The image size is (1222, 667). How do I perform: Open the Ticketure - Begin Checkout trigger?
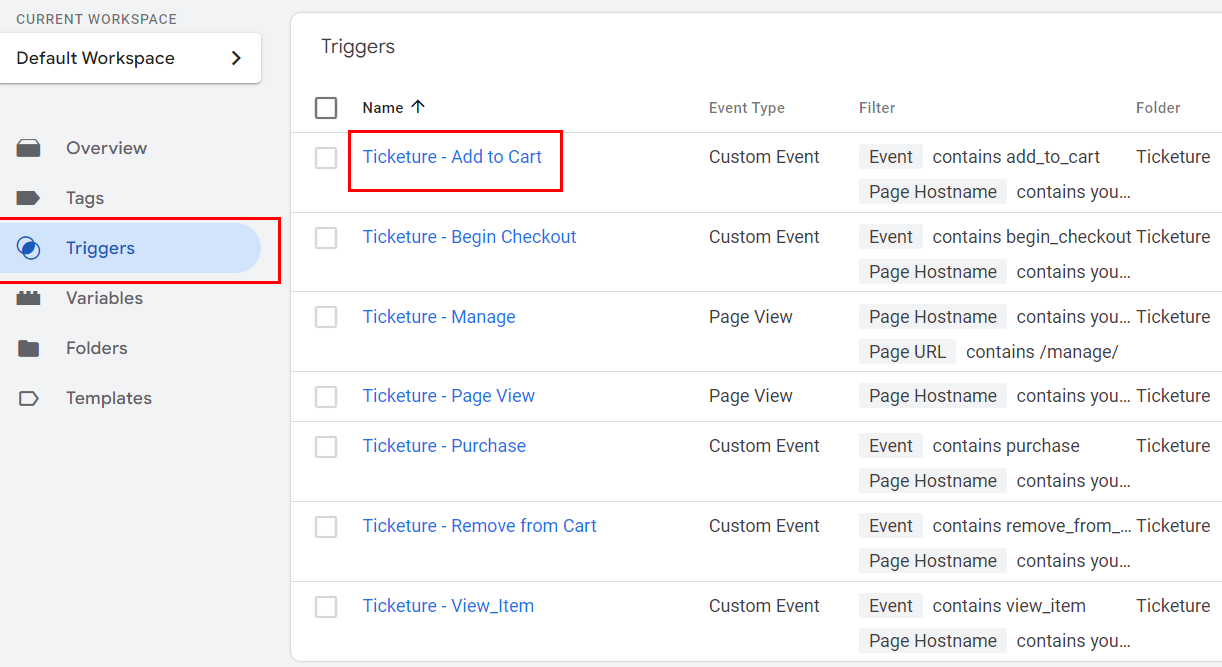tap(469, 237)
